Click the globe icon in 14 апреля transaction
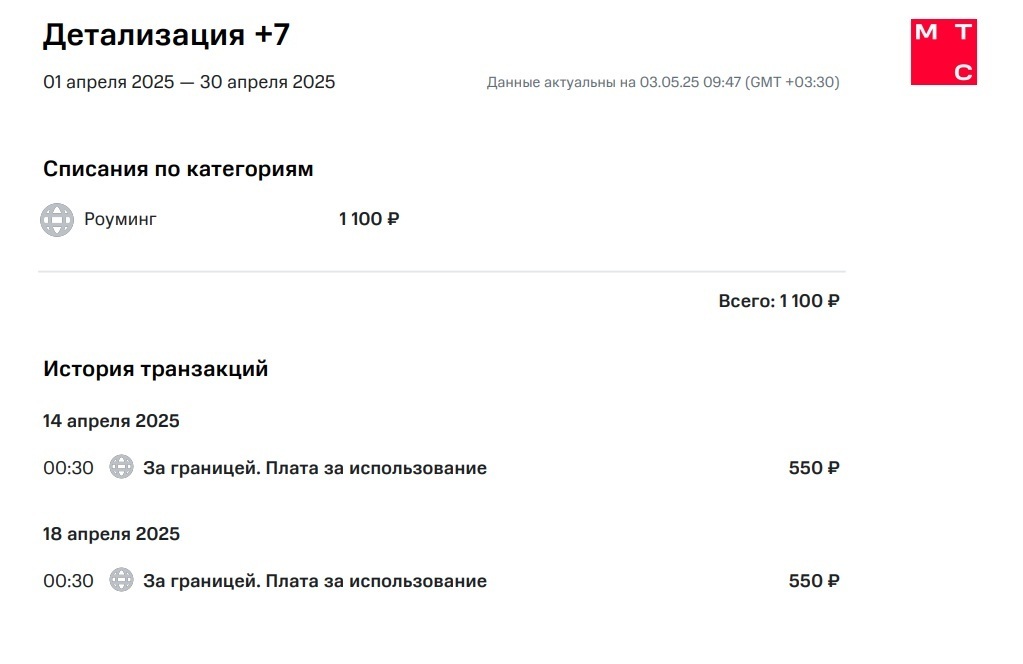1023x664 pixels. (121, 467)
